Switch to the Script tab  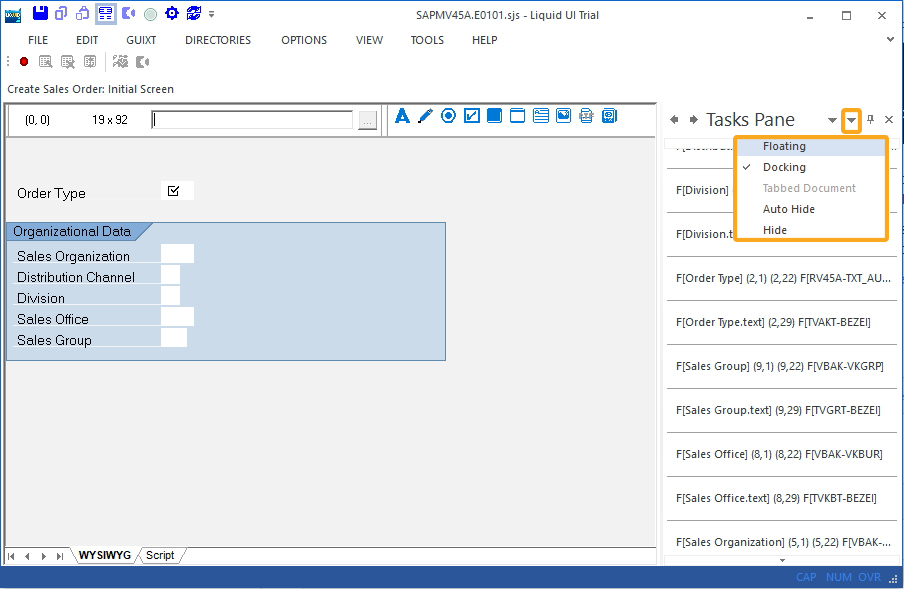tap(160, 555)
